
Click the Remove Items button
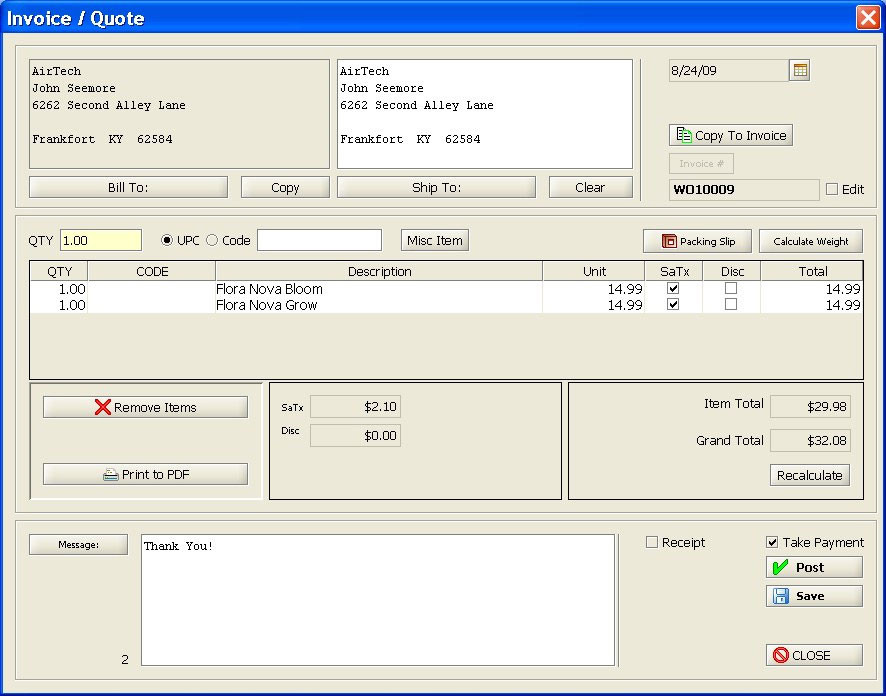[145, 407]
